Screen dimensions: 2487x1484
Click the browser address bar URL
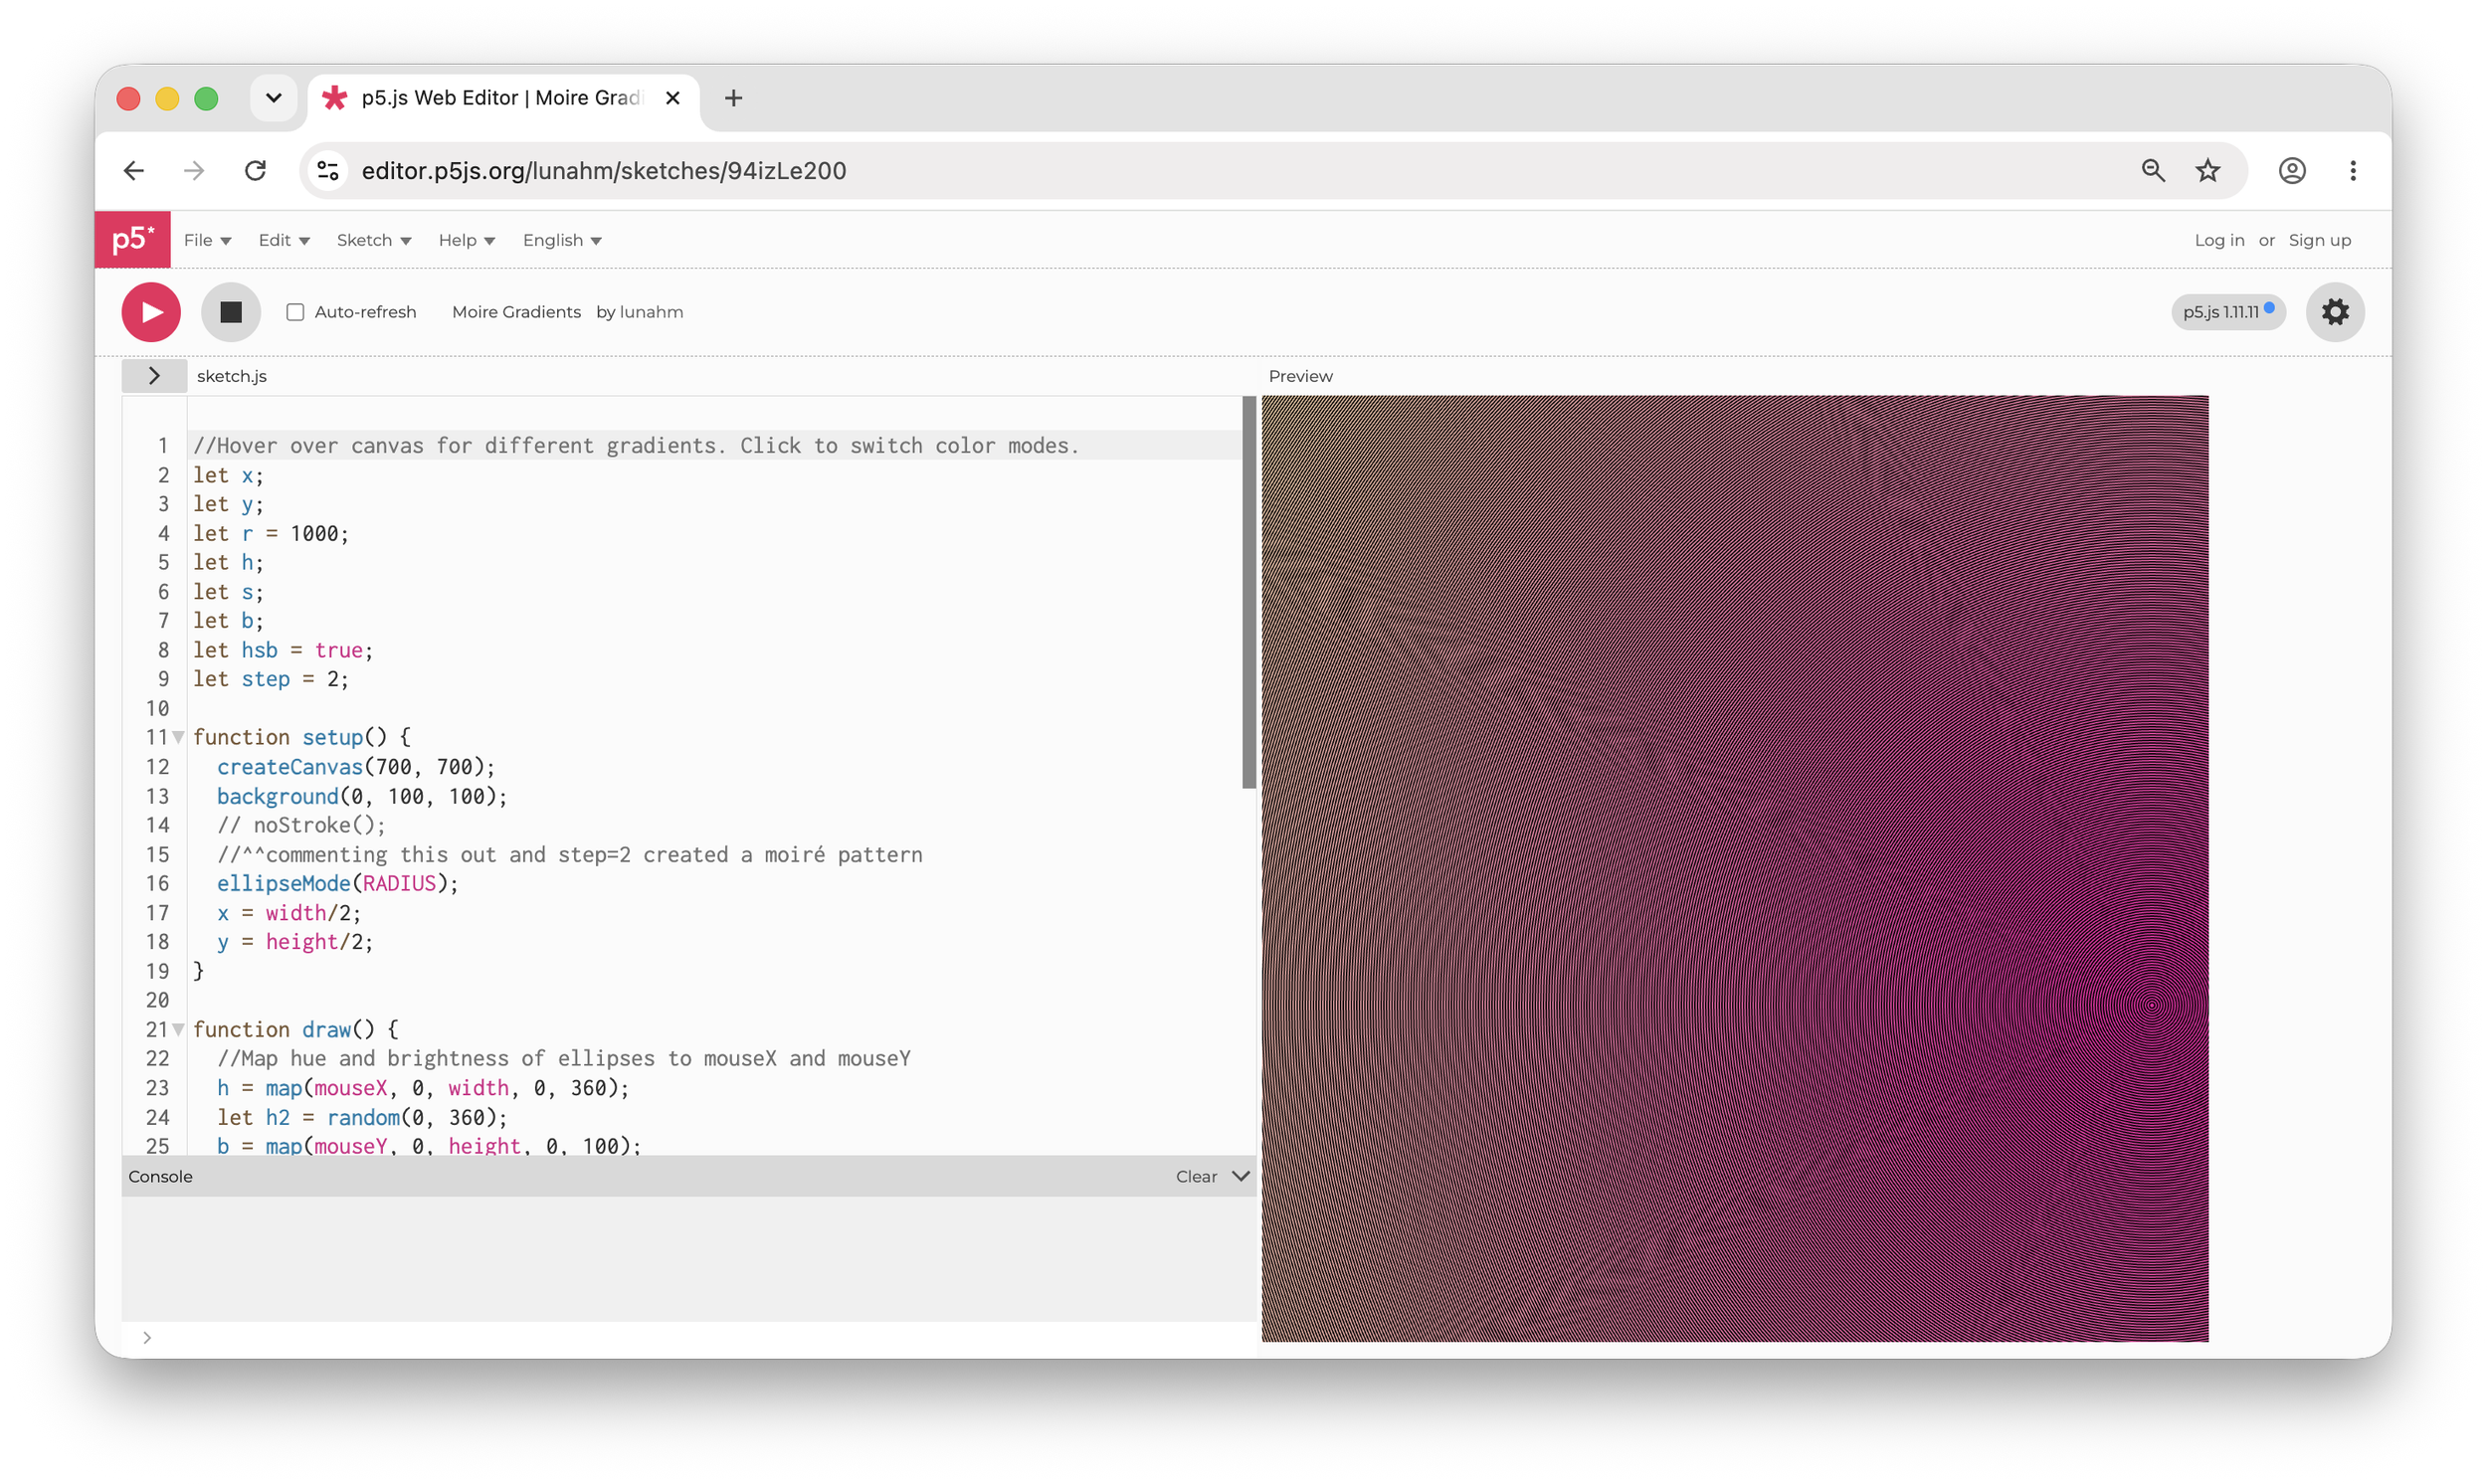[x=604, y=171]
